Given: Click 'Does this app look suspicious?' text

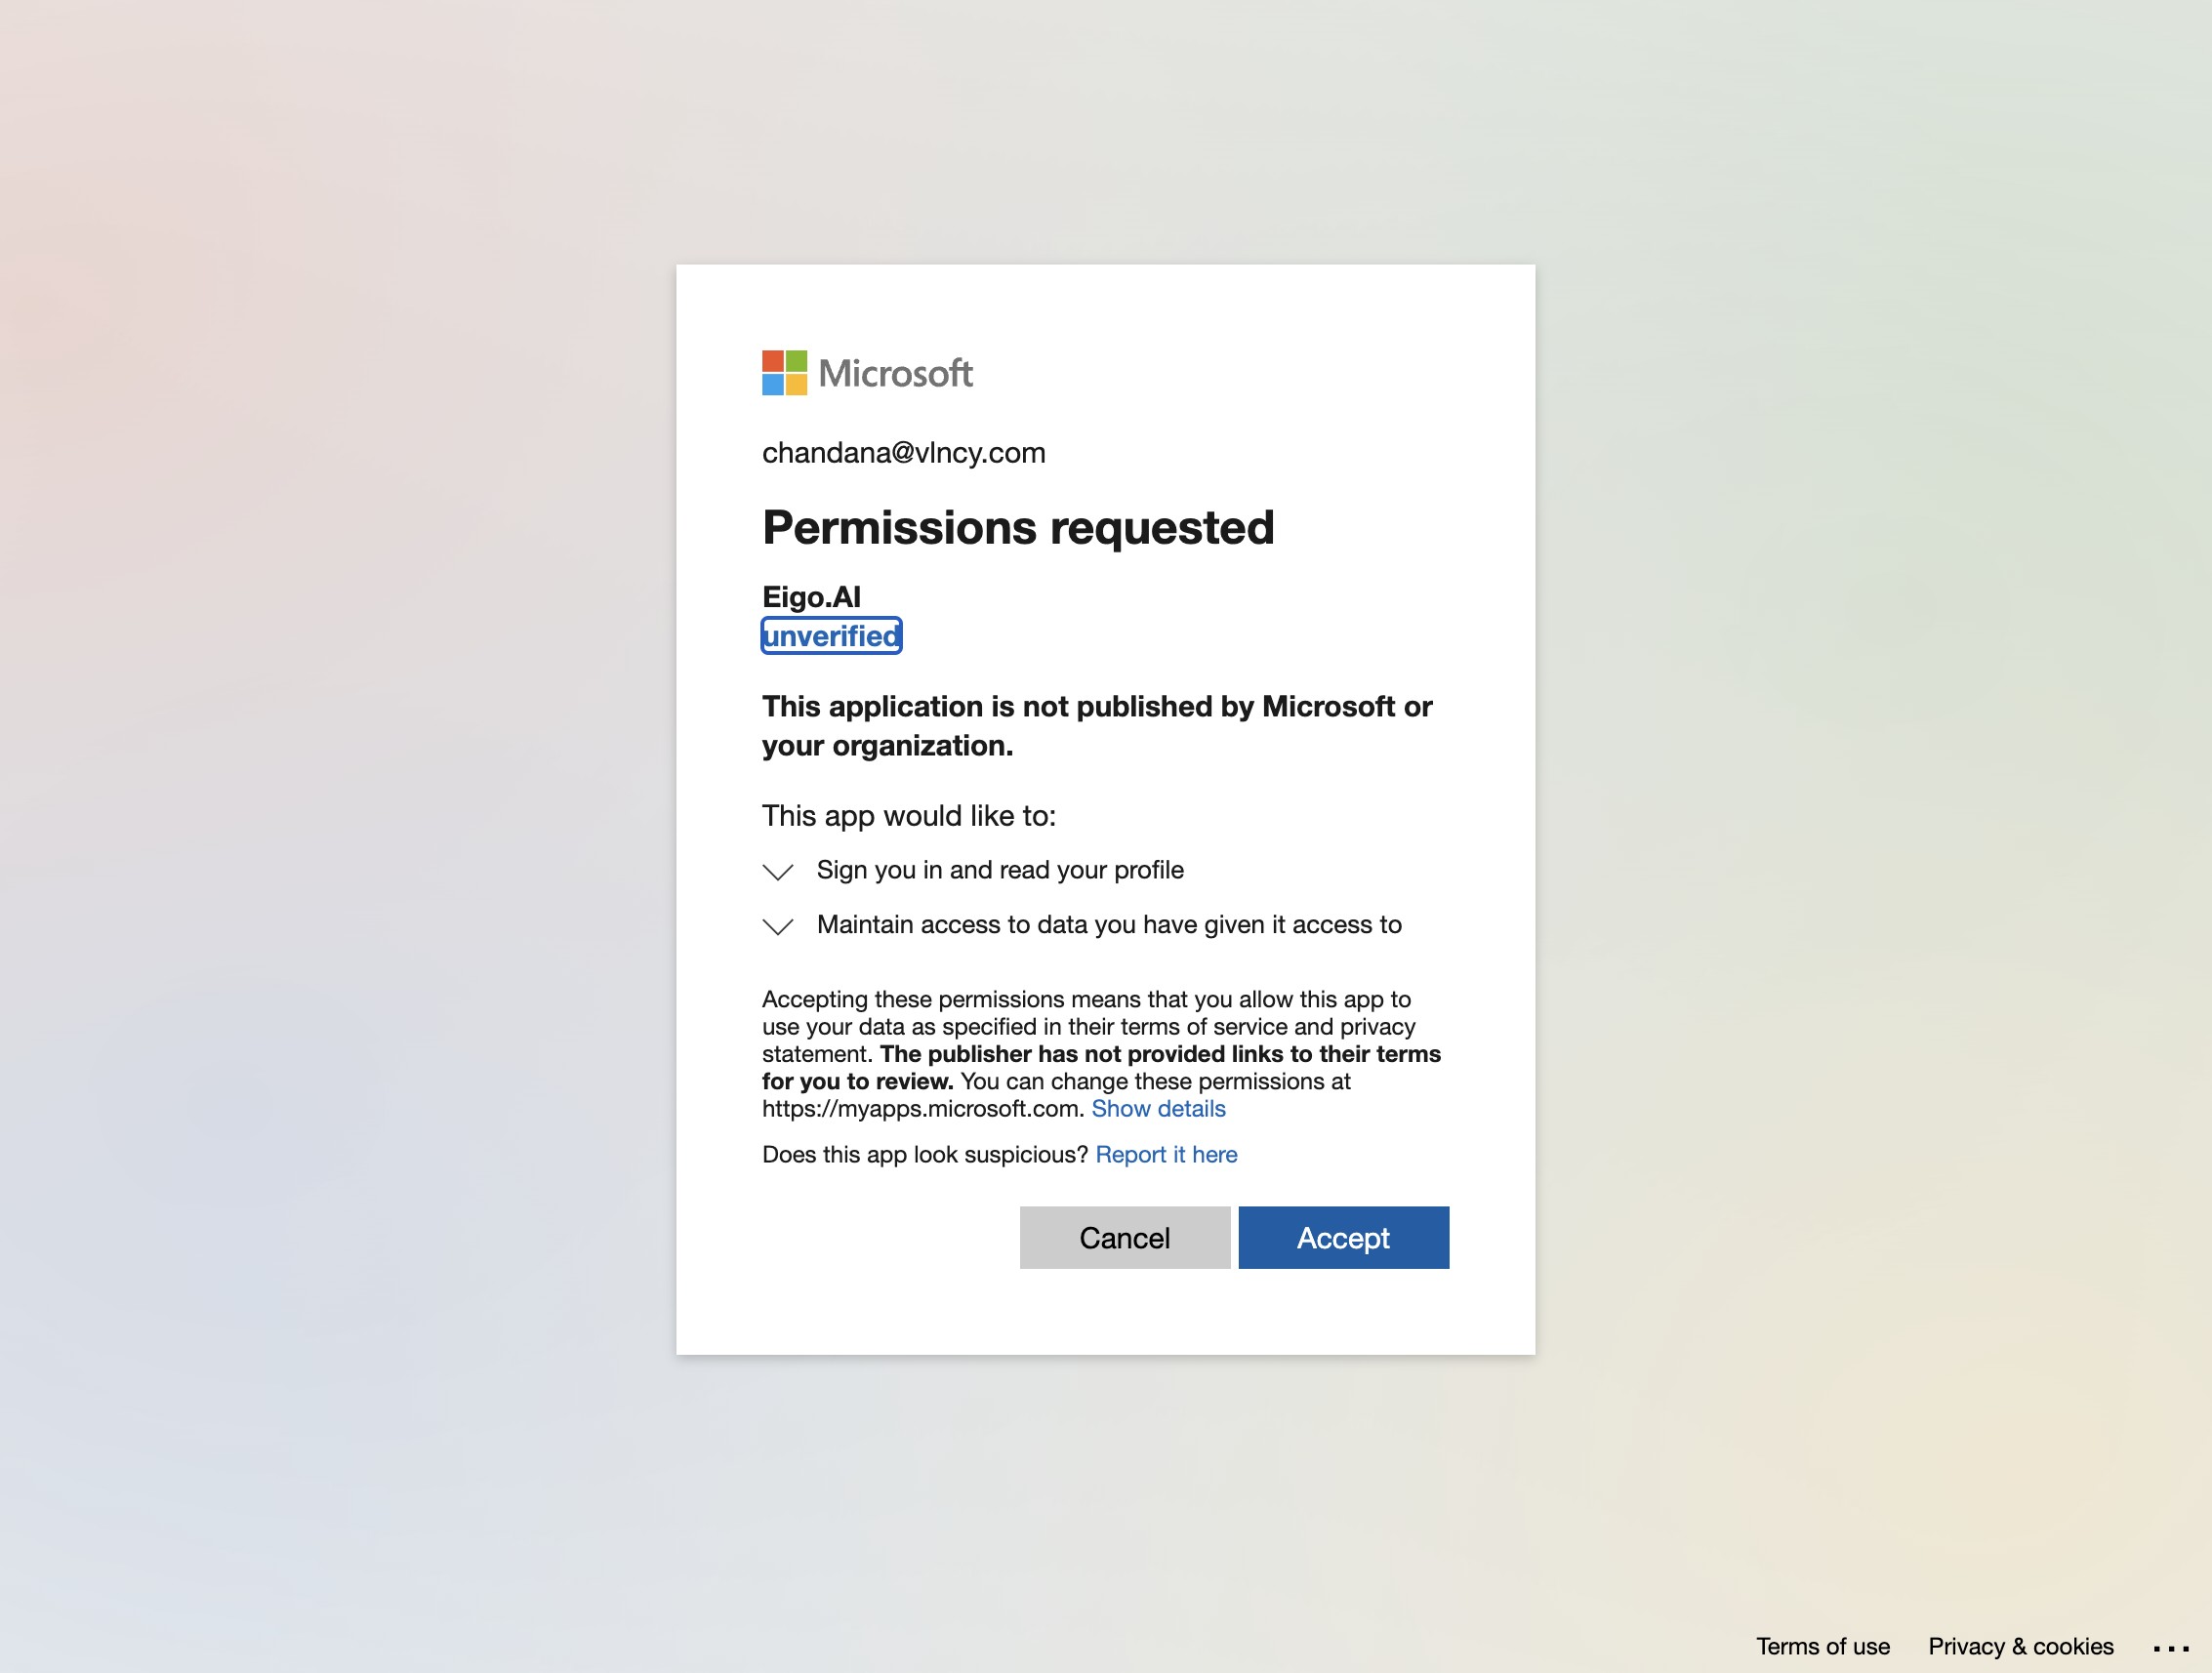Looking at the screenshot, I should [x=925, y=1155].
